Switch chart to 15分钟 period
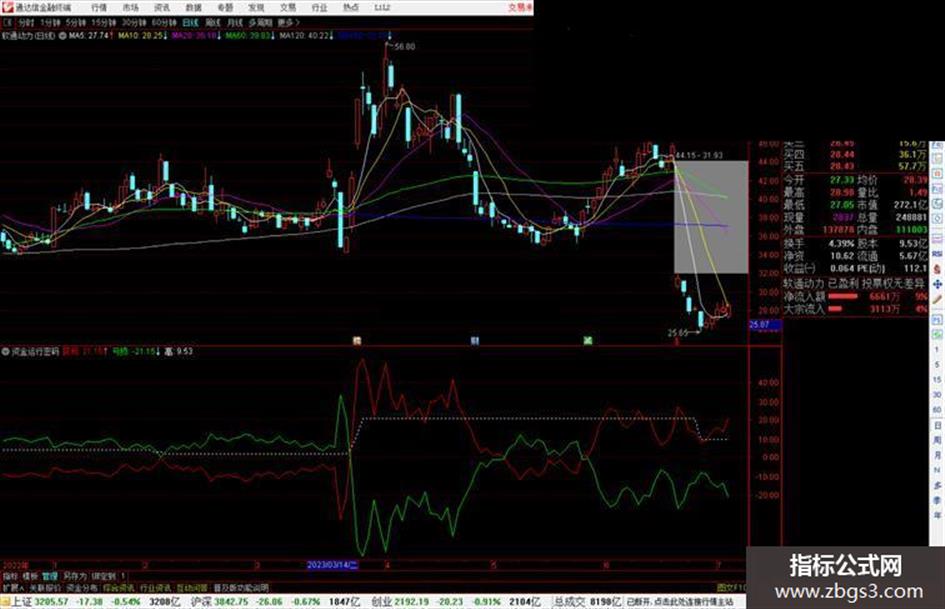This screenshot has width=945, height=609. 104,22
